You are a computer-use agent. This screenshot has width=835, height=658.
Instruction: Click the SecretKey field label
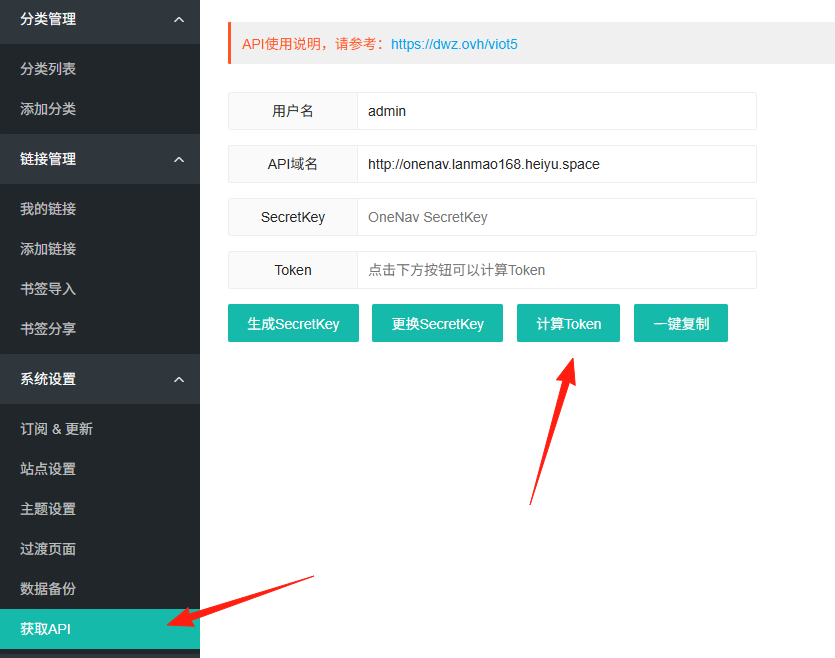coord(293,217)
